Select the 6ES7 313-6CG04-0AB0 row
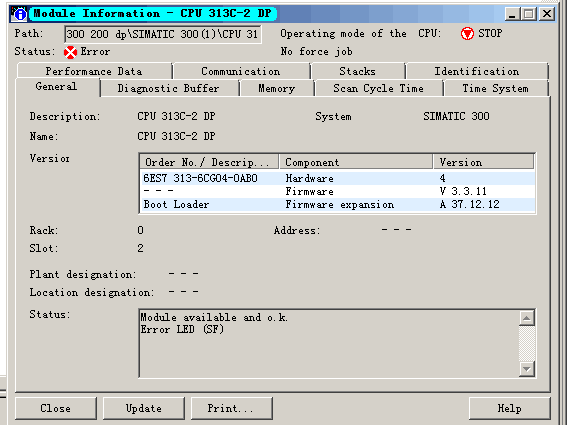Viewport: 574px width, 425px height. 337,178
